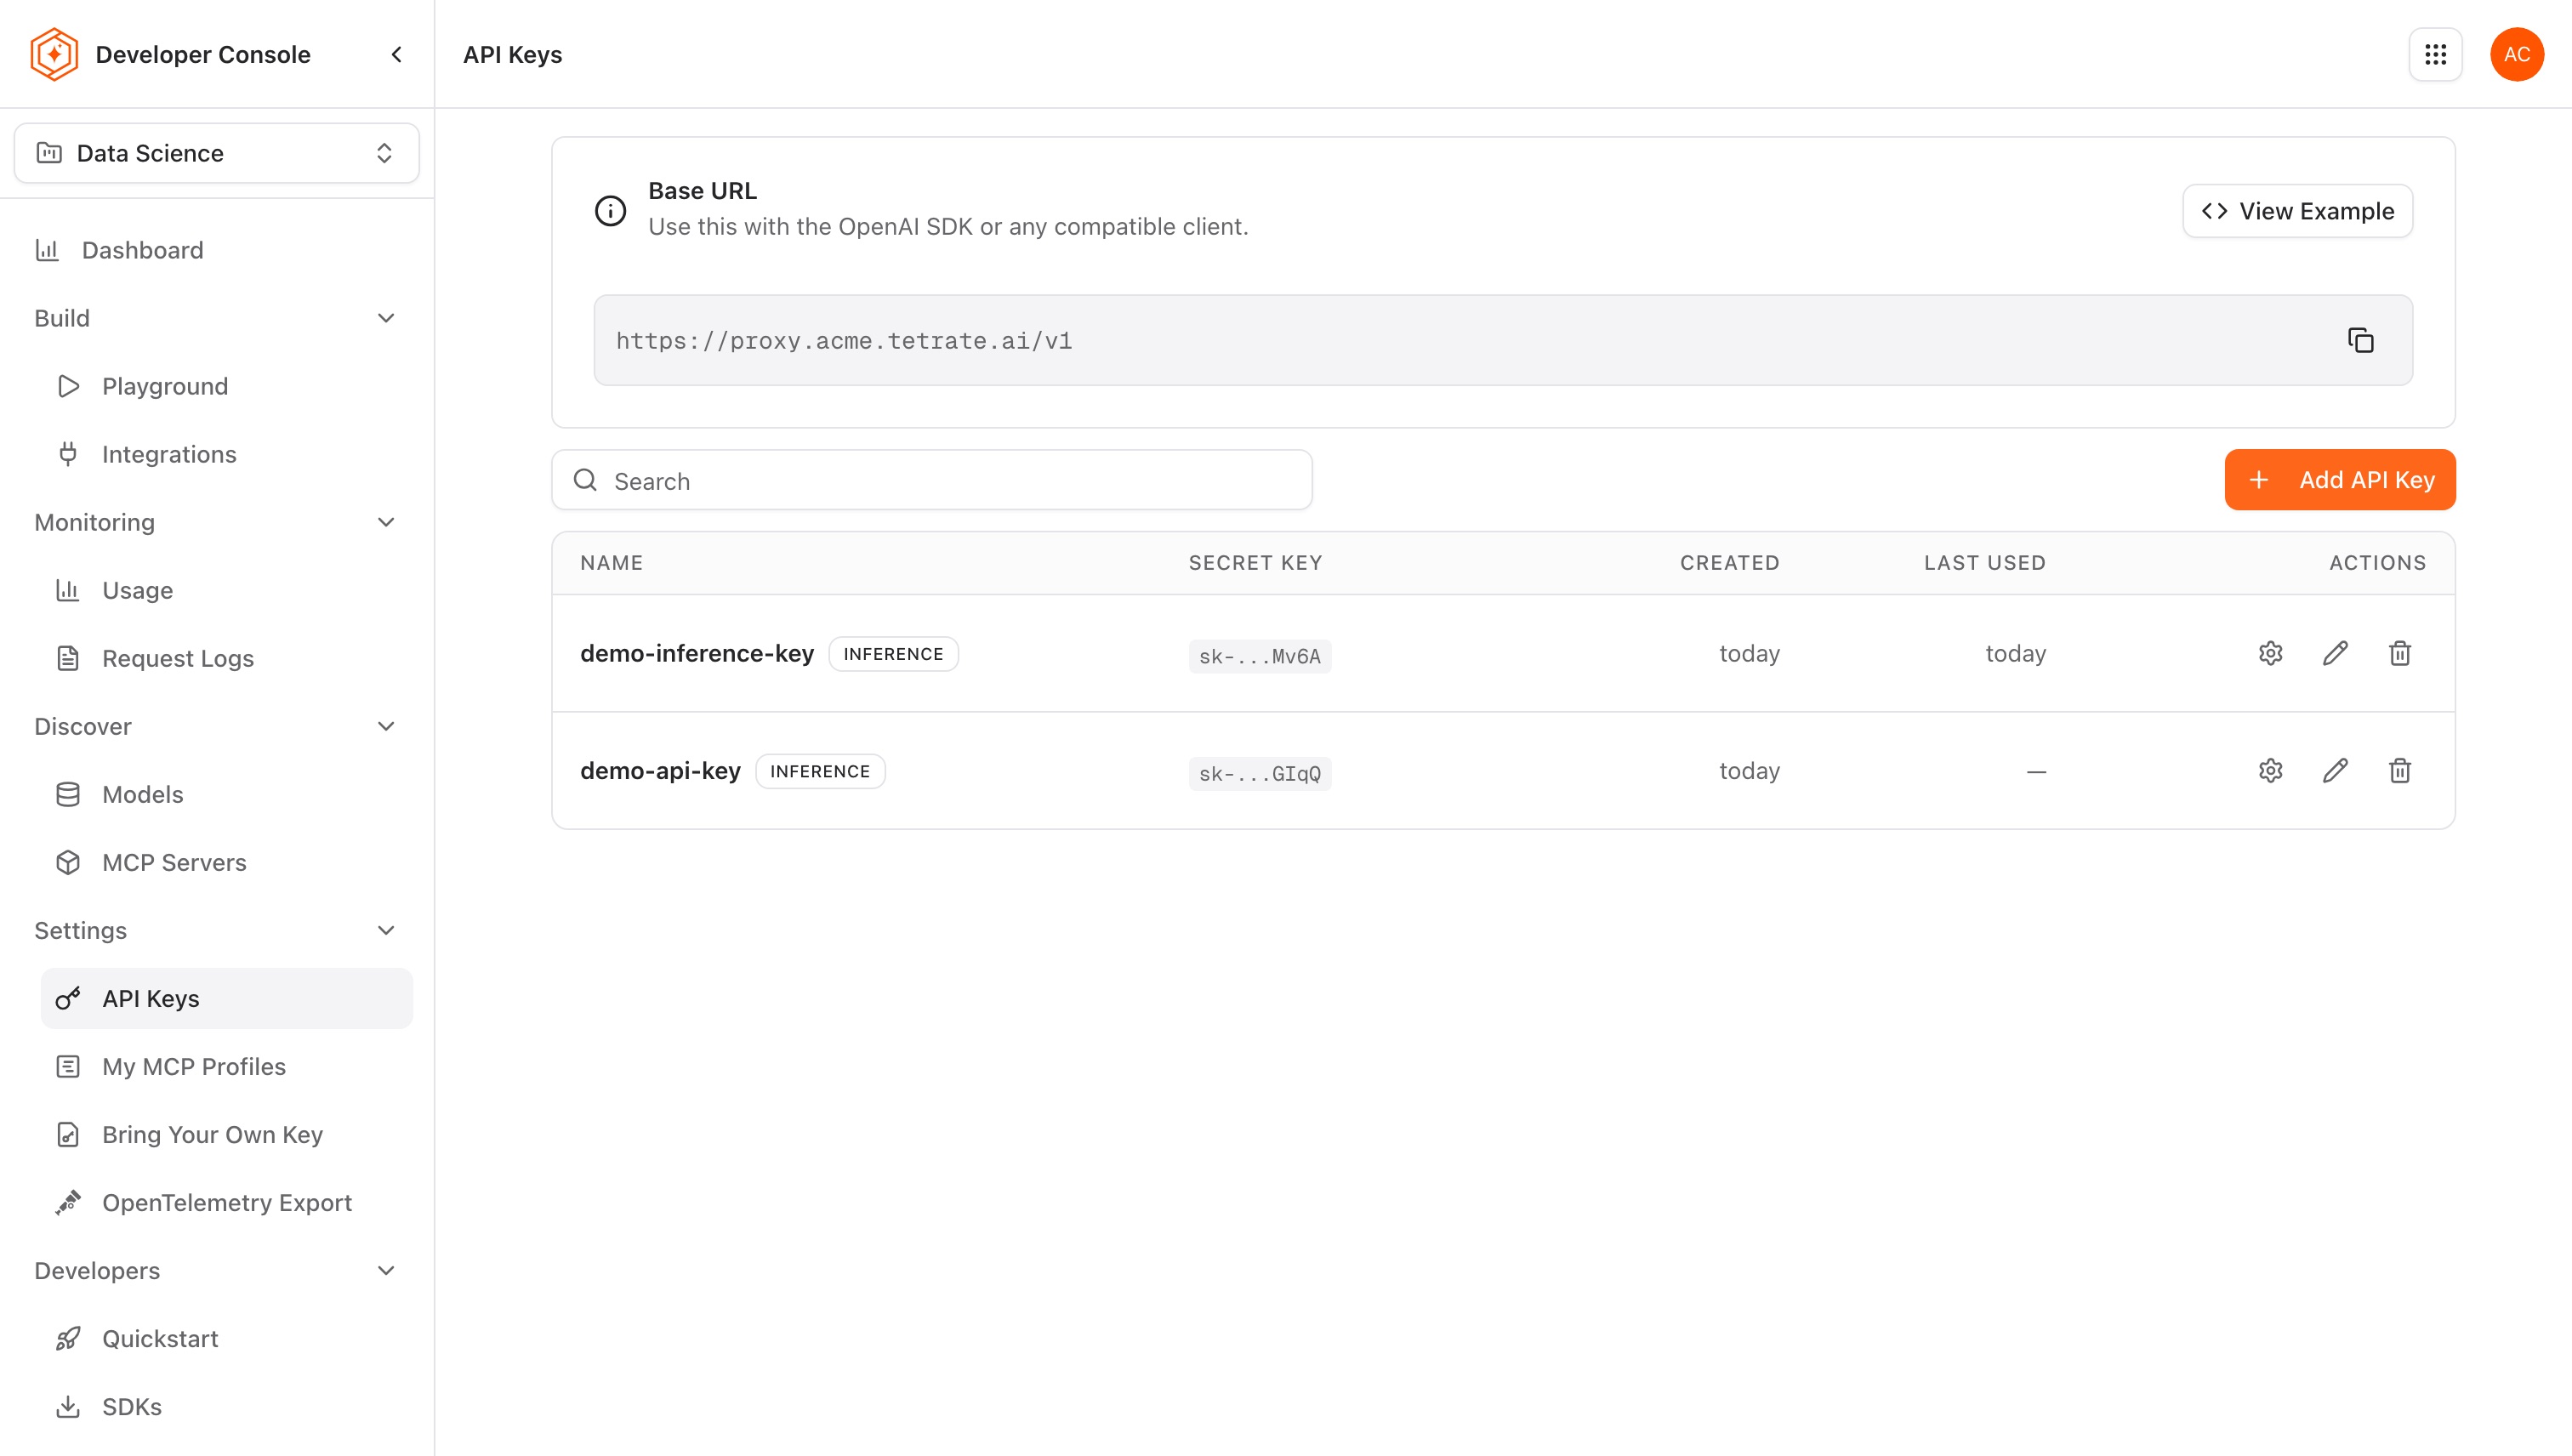Screen dimensions: 2572x1456
Task: Click the Developer Console logo
Action: click(54, 54)
